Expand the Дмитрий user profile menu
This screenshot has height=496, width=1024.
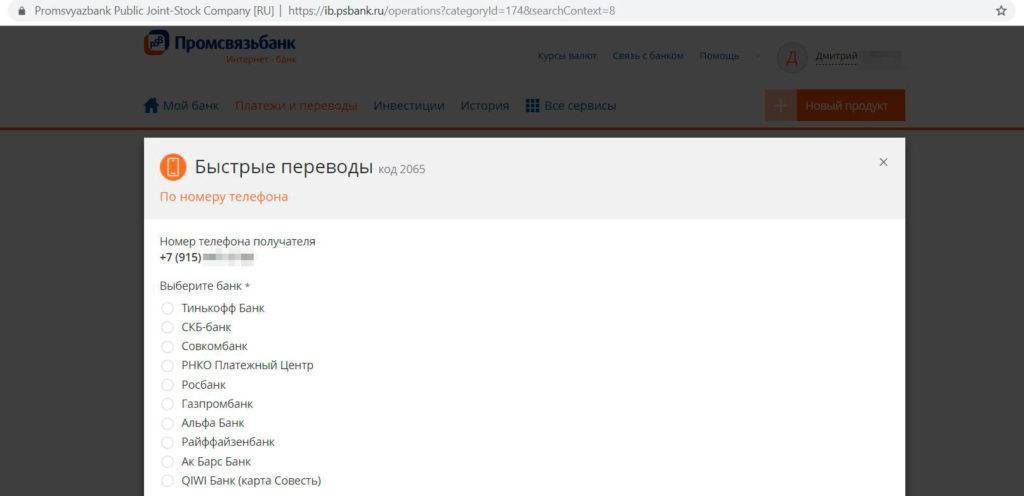click(836, 56)
